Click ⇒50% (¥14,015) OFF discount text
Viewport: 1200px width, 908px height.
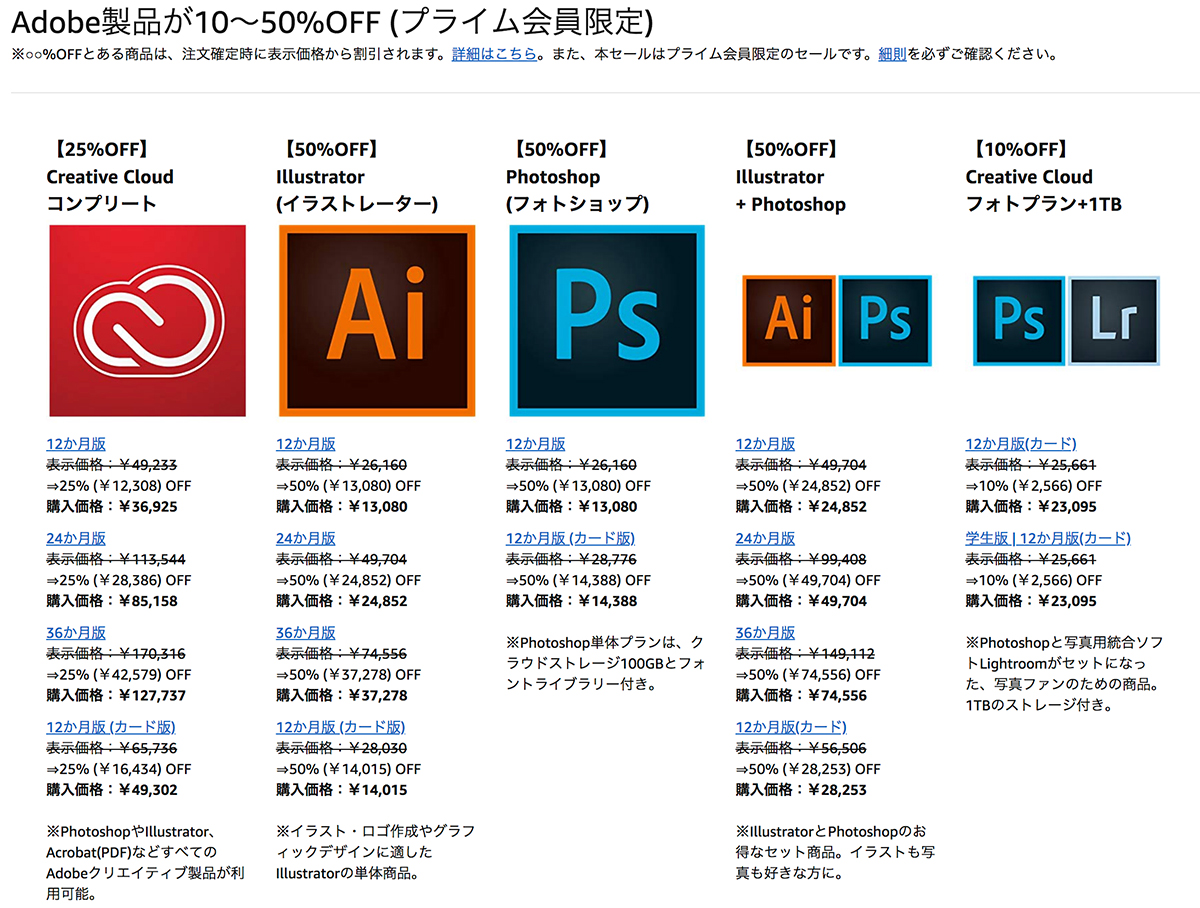tap(349, 769)
